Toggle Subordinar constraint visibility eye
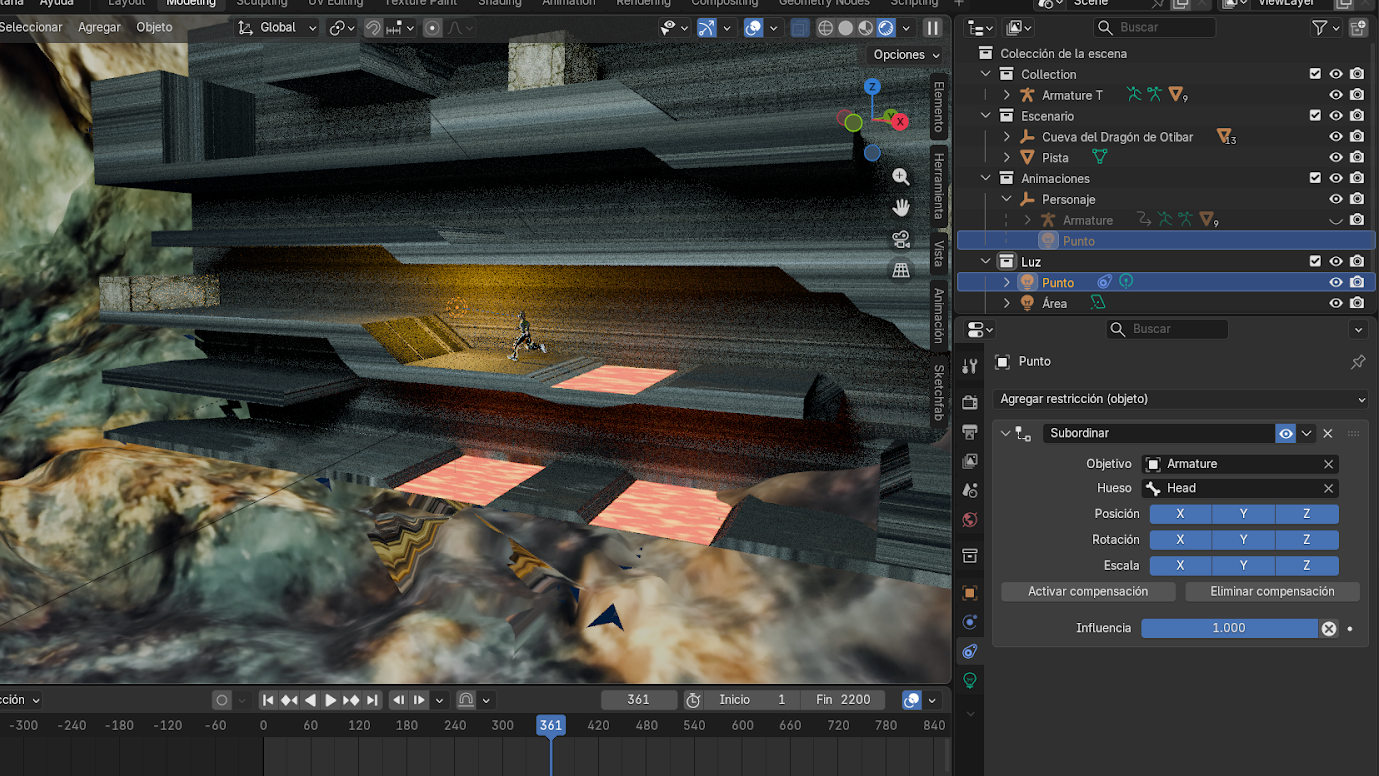Viewport: 1379px width, 776px height. (x=1285, y=433)
